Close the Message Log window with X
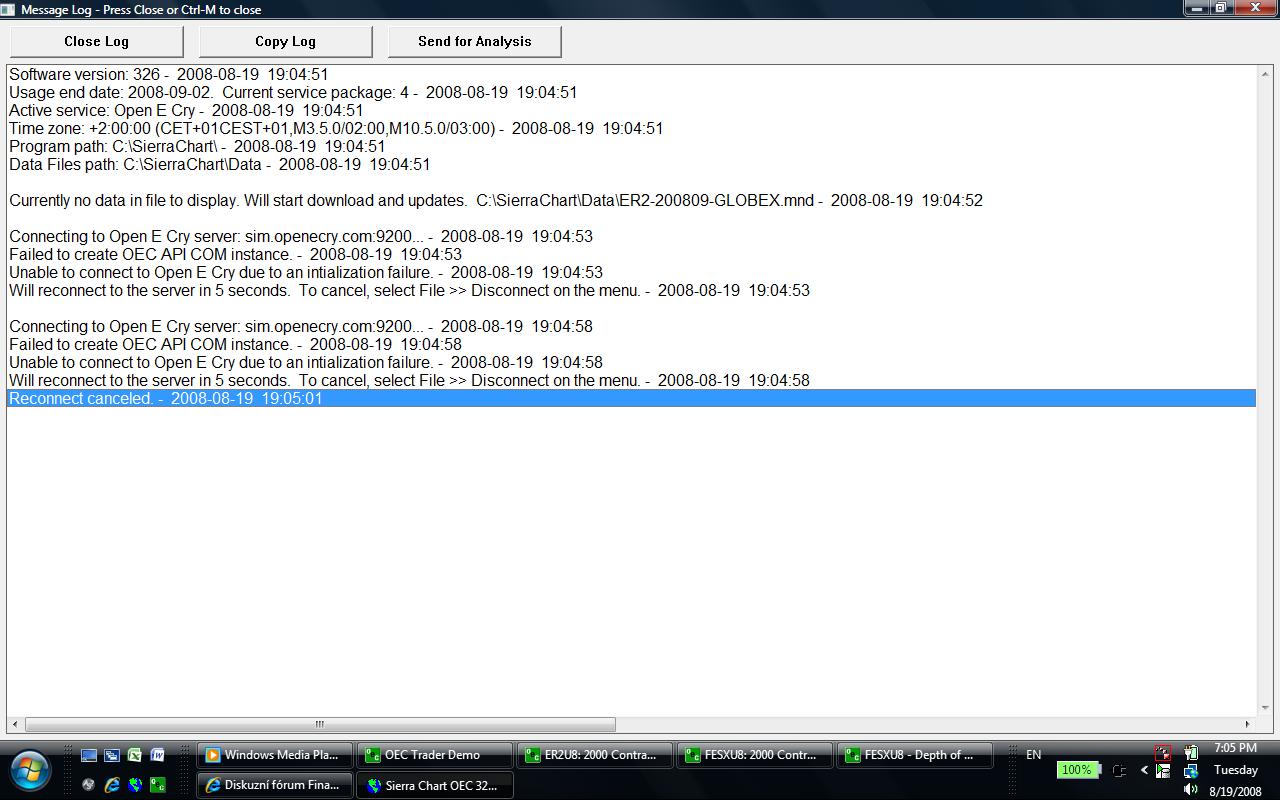This screenshot has height=800, width=1280. (x=1256, y=8)
